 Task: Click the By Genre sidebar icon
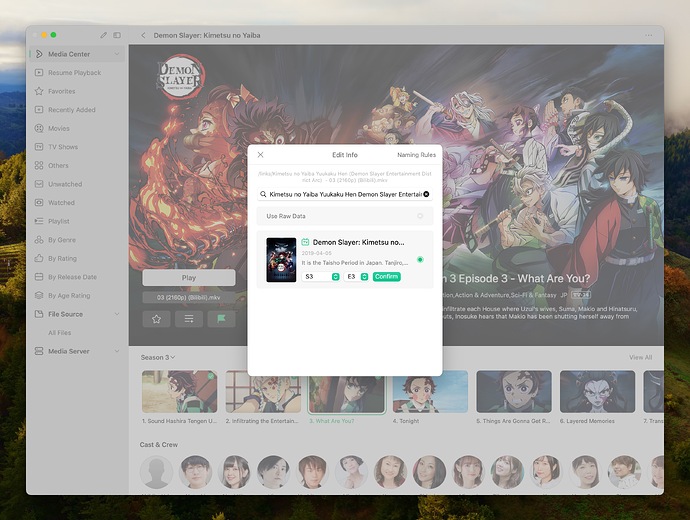[x=39, y=240]
